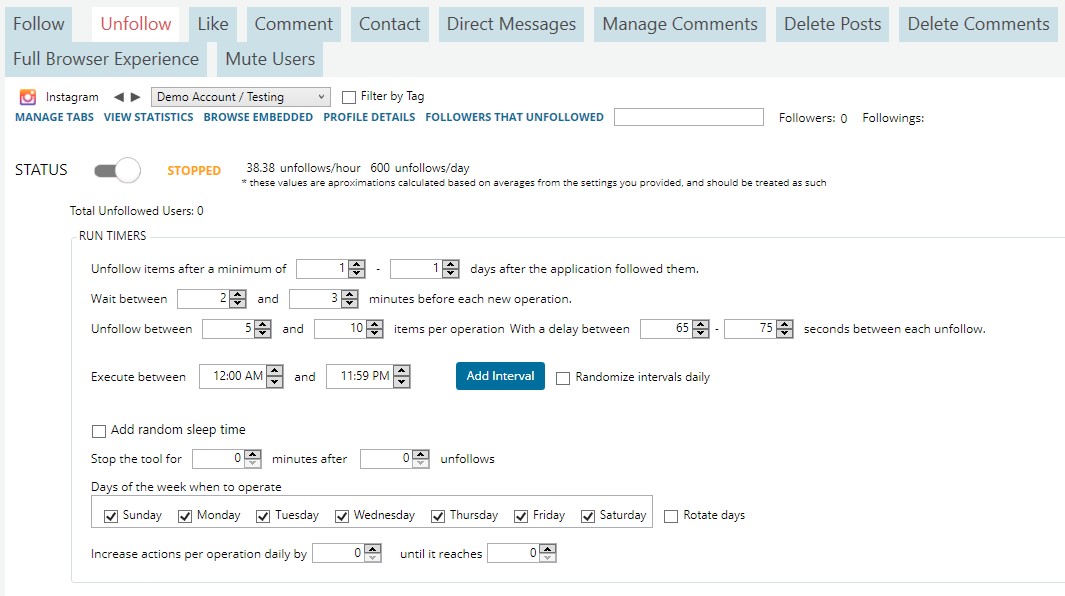Uncheck the Saturday checkbox
The width and height of the screenshot is (1065, 596).
click(x=588, y=516)
